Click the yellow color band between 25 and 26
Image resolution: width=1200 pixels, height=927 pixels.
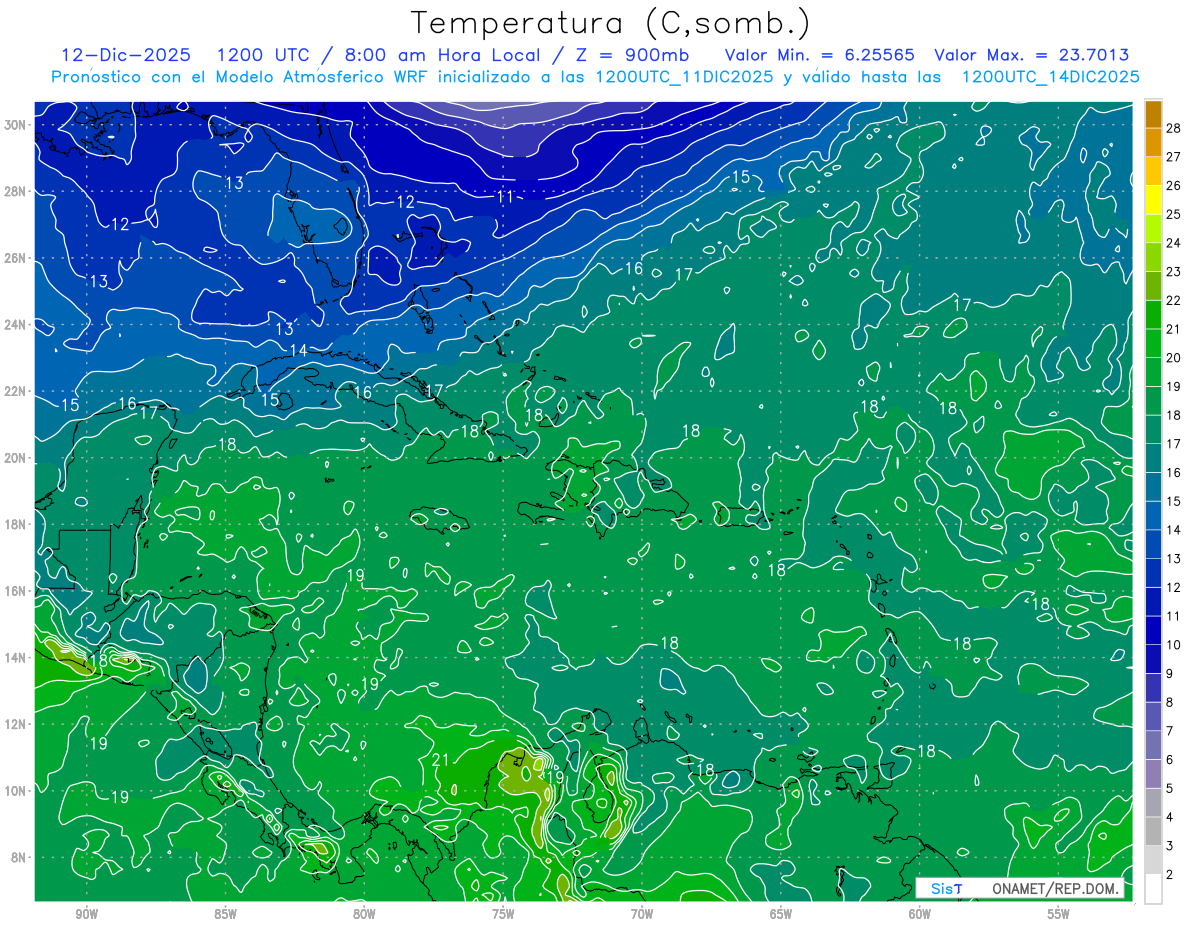coord(1153,199)
